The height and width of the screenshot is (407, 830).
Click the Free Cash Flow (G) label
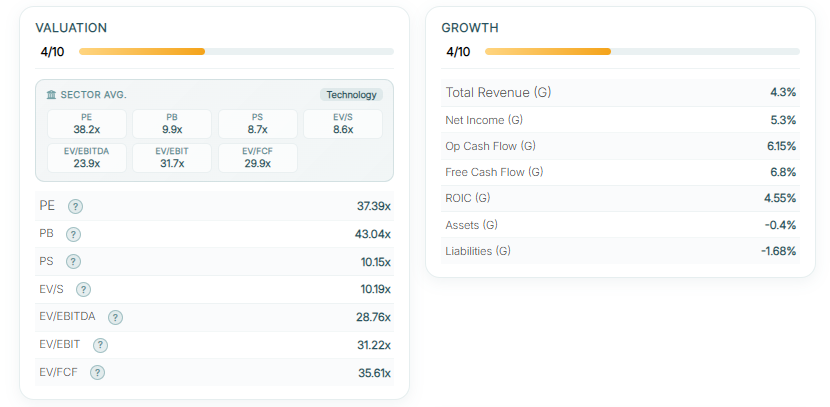[494, 172]
